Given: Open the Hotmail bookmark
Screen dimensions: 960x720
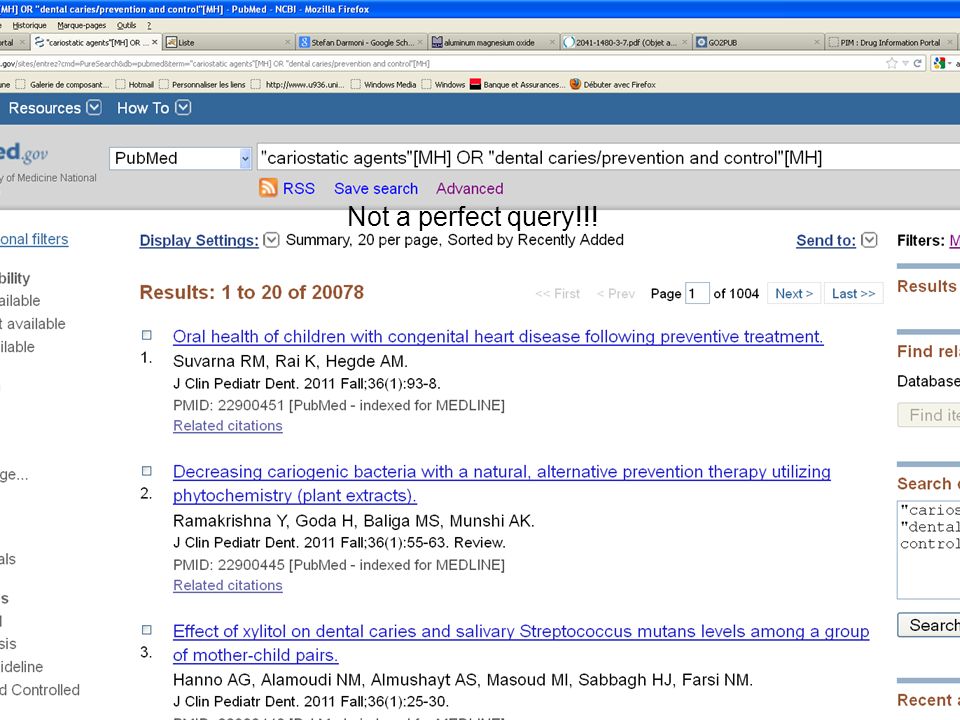Looking at the screenshot, I should [135, 84].
